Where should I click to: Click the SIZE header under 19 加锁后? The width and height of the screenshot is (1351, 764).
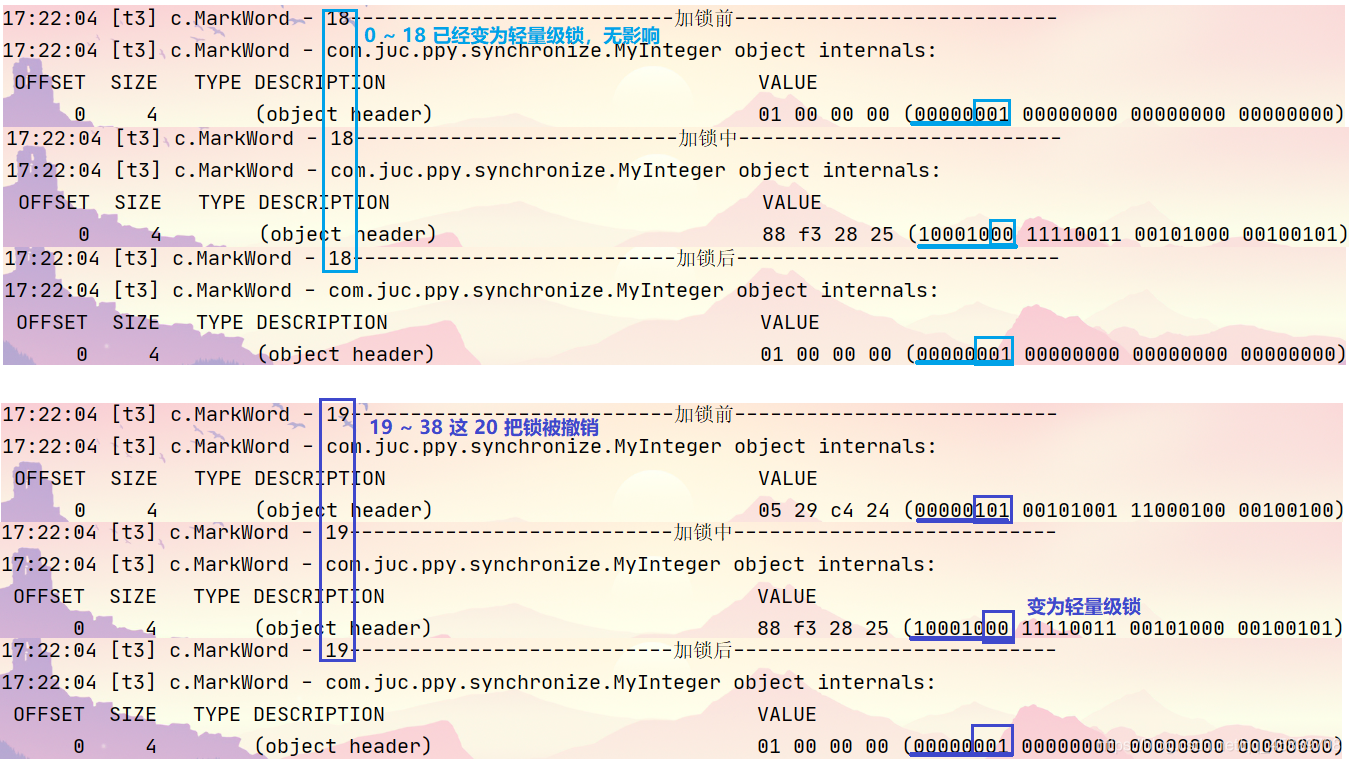click(x=133, y=714)
